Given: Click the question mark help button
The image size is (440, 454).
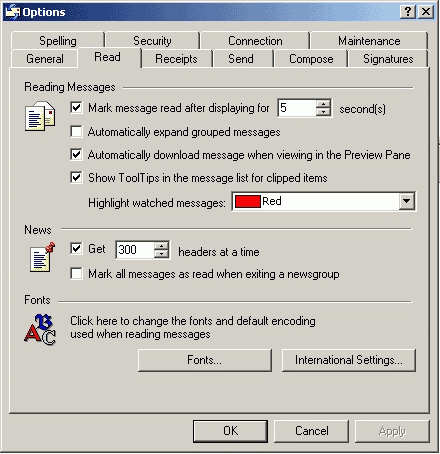Looking at the screenshot, I should click(408, 12).
